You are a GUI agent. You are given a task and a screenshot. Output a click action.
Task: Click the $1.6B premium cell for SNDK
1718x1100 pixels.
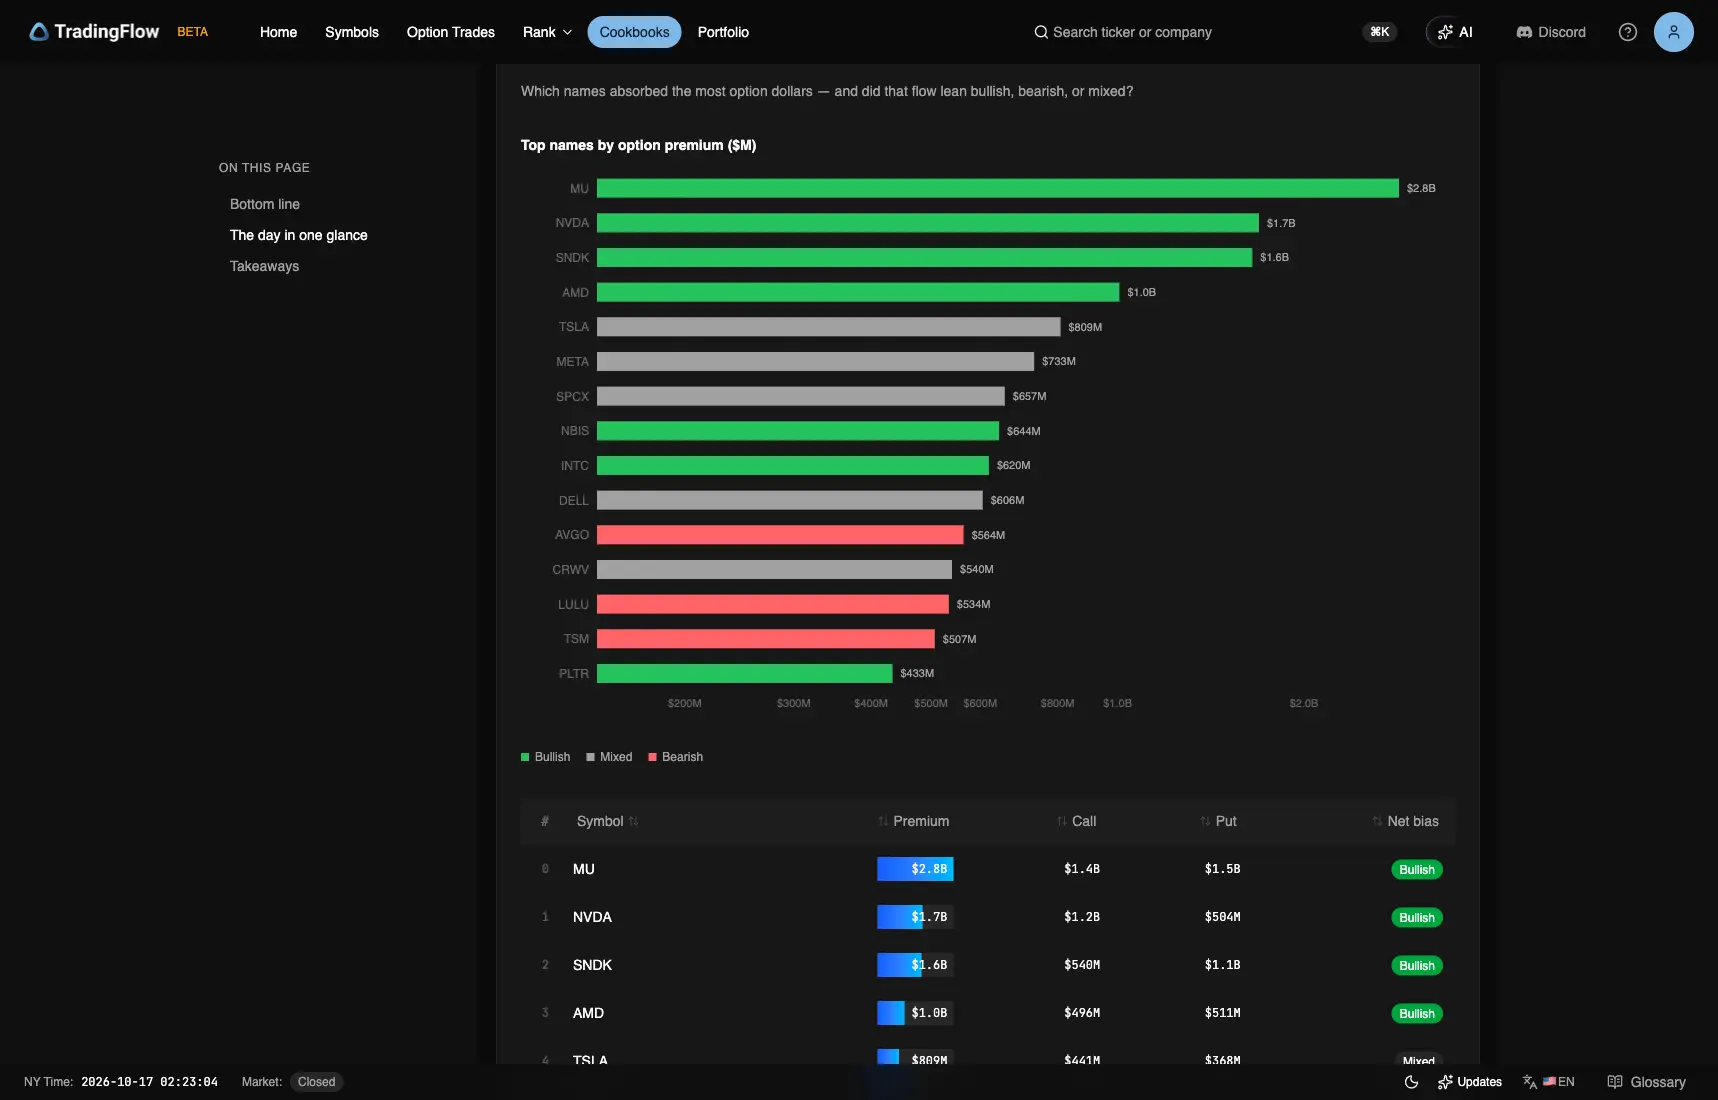915,965
